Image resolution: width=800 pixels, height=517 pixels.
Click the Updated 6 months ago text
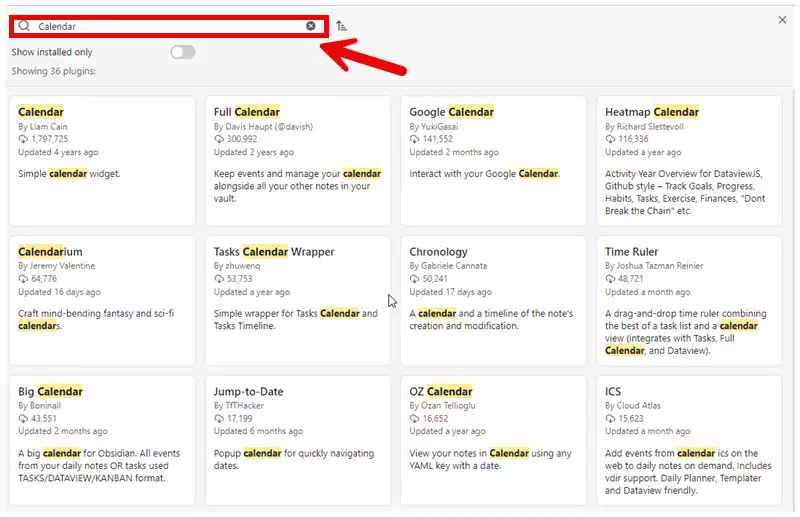[258, 431]
